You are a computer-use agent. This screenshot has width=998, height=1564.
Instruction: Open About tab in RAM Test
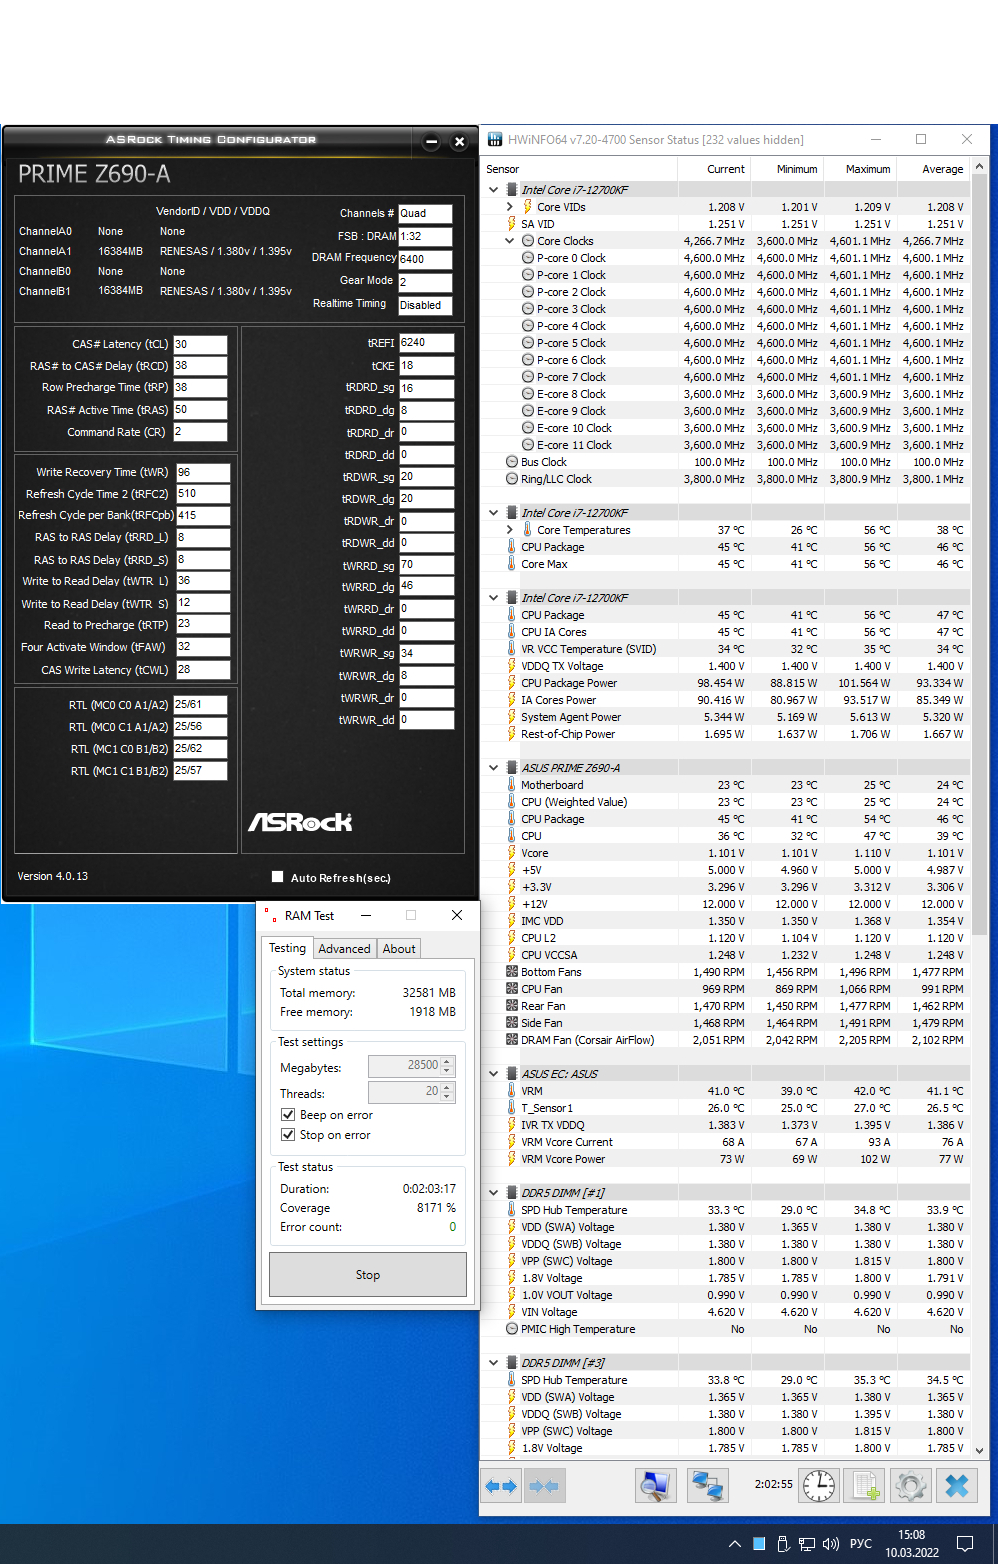pos(399,949)
